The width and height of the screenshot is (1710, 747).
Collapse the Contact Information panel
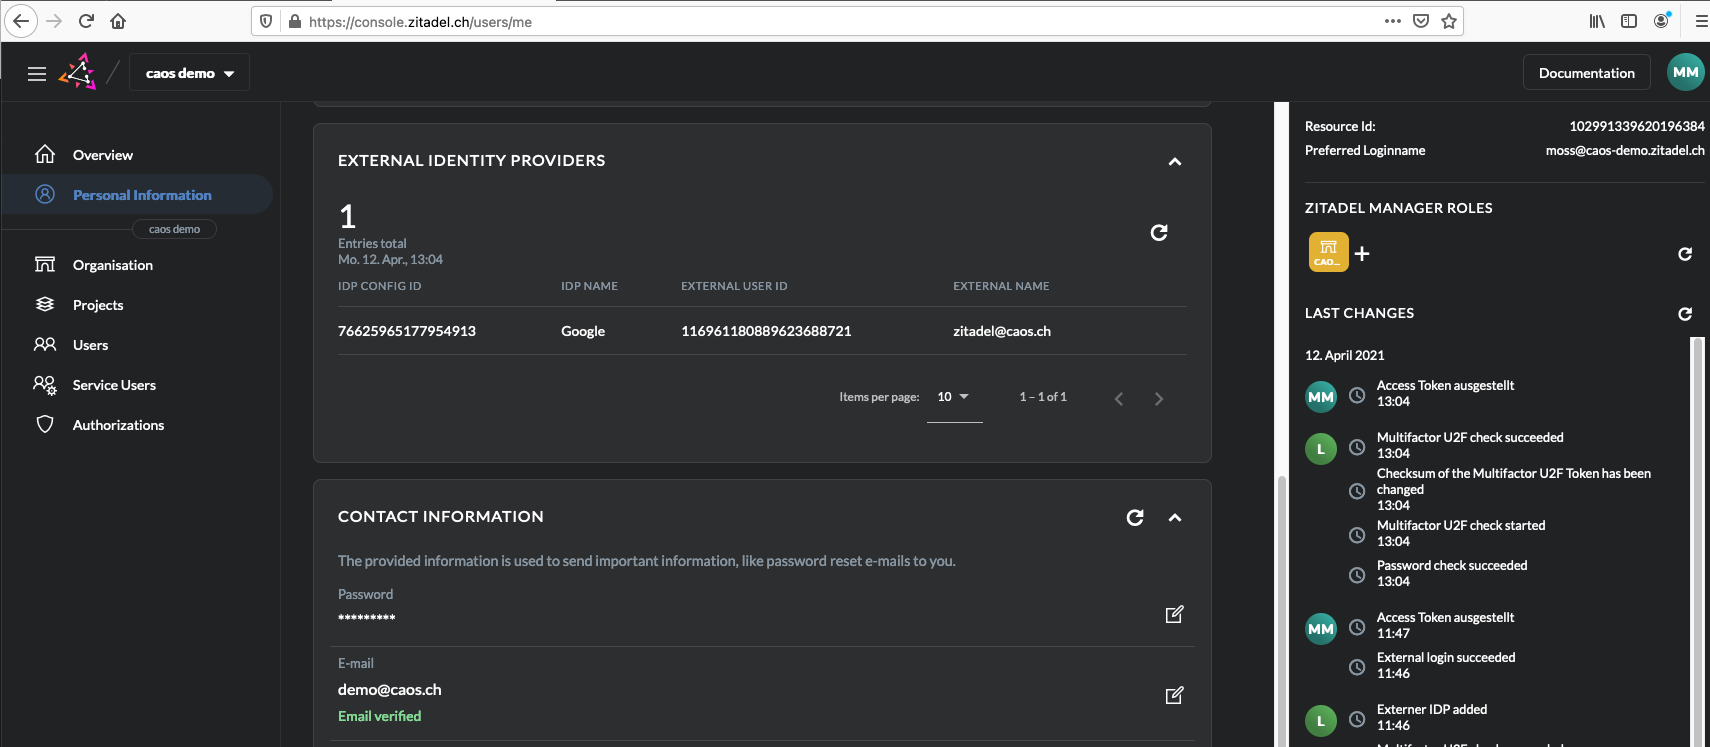[x=1175, y=517]
